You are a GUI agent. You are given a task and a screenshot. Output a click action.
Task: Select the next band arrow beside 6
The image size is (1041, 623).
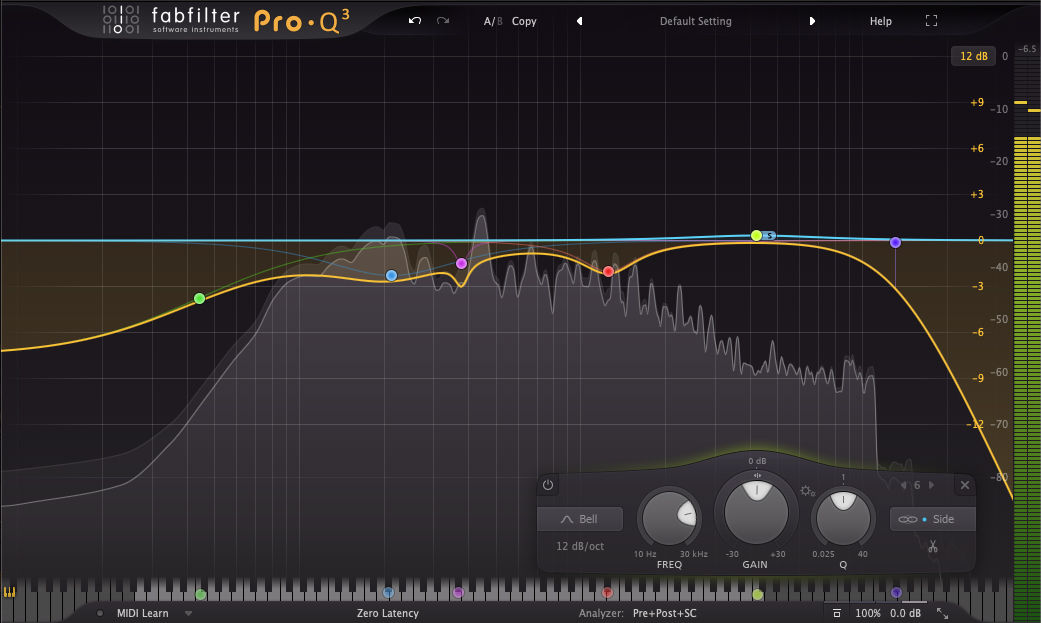coord(931,485)
